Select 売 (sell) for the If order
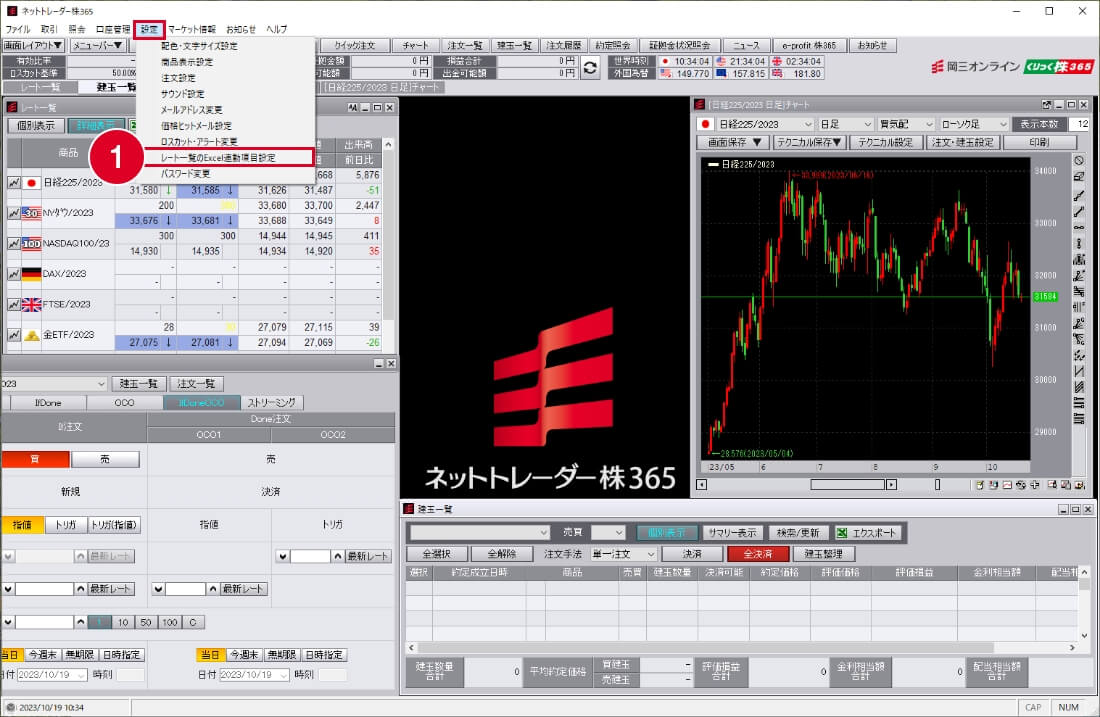Viewport: 1100px width, 717px height. tap(105, 460)
